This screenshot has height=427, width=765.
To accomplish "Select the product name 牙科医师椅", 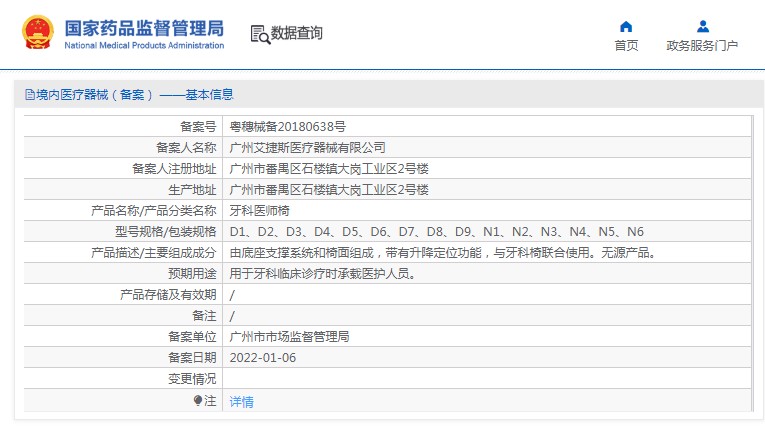I will (260, 211).
